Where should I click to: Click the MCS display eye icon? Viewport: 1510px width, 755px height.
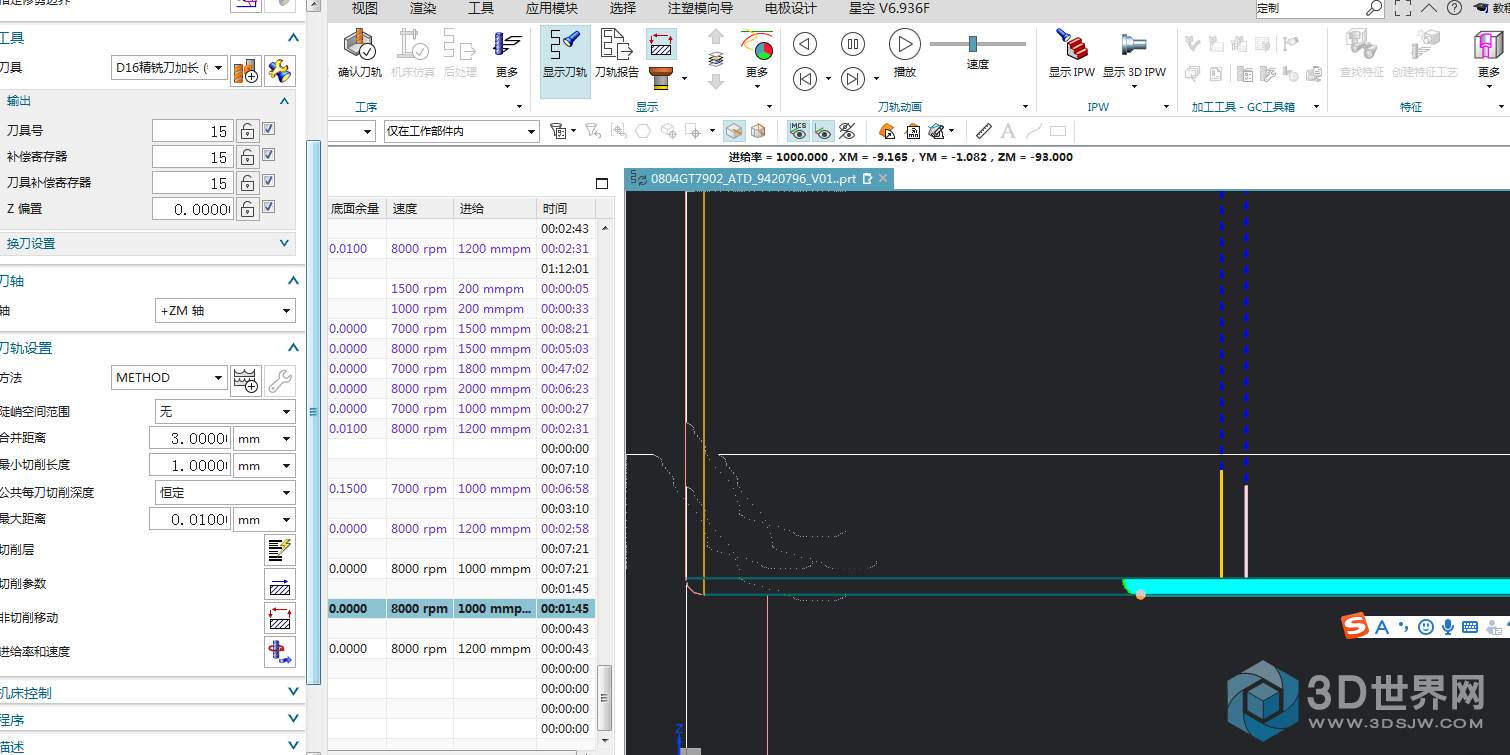[x=798, y=131]
